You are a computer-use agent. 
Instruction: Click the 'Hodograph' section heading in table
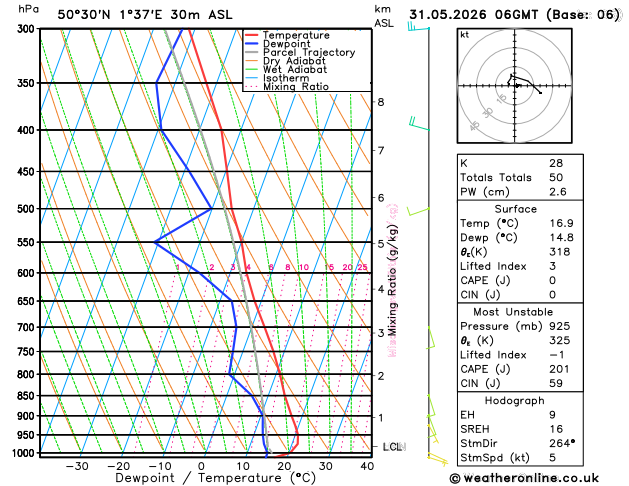(515, 401)
